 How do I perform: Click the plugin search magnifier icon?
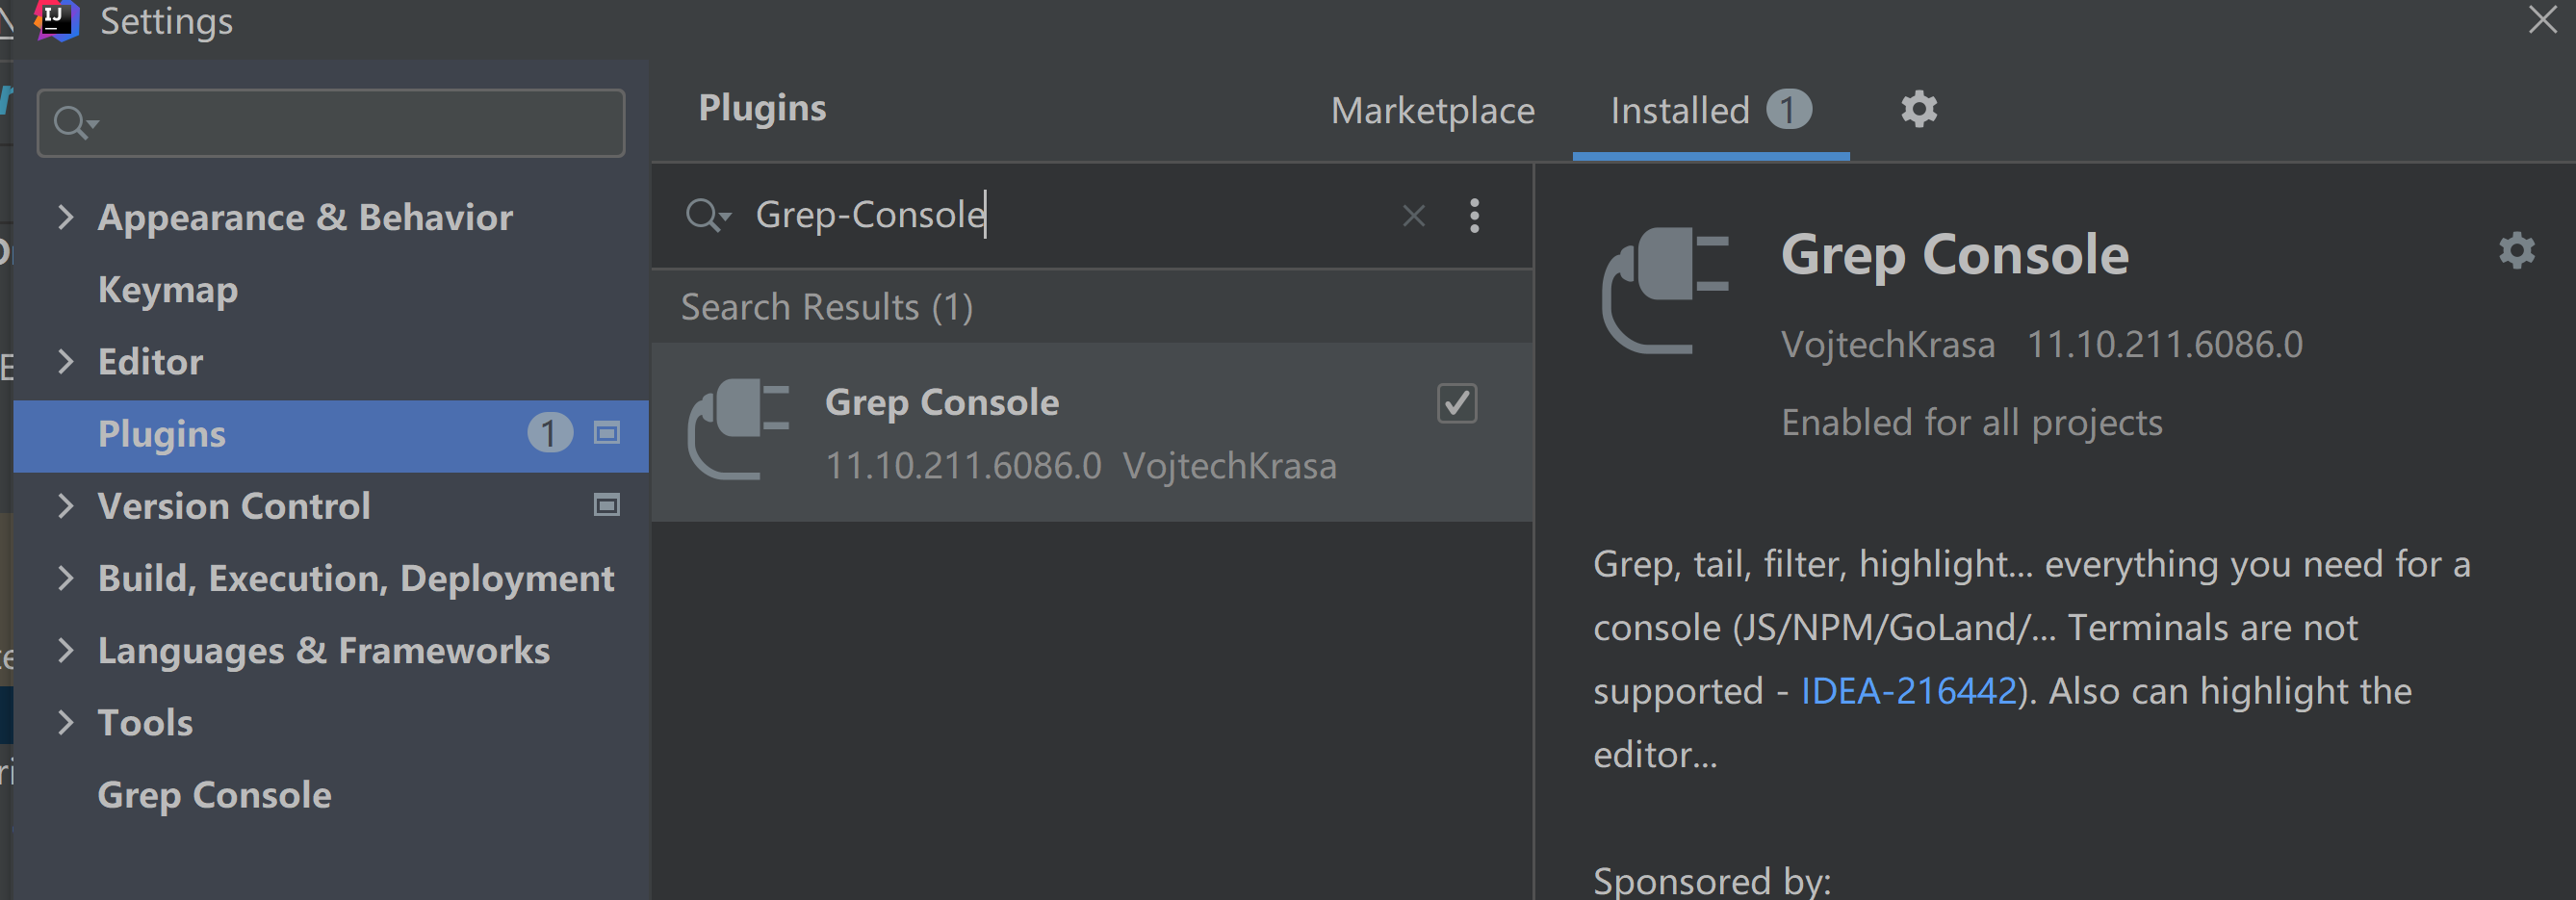point(706,215)
